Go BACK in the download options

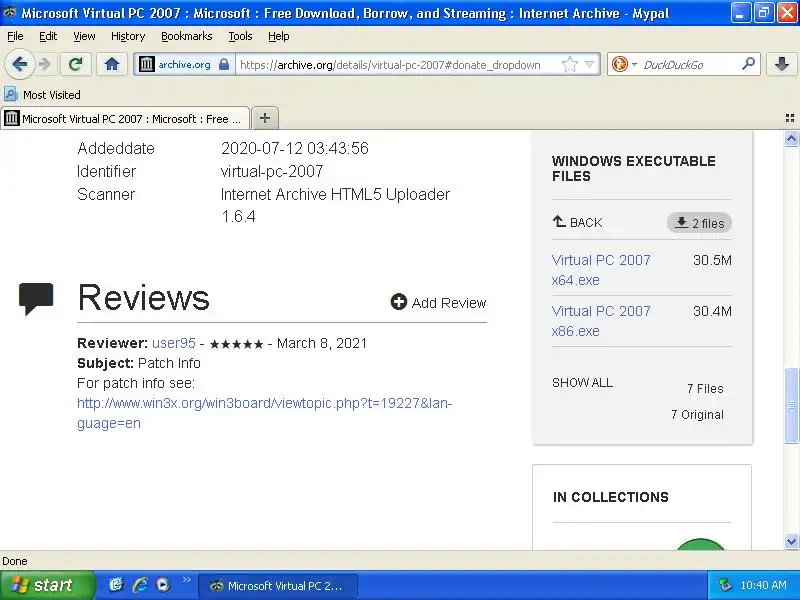(577, 222)
